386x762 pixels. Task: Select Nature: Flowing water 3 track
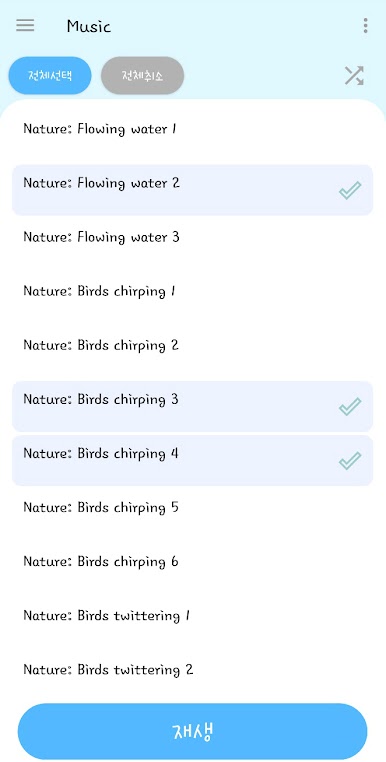pyautogui.click(x=193, y=244)
